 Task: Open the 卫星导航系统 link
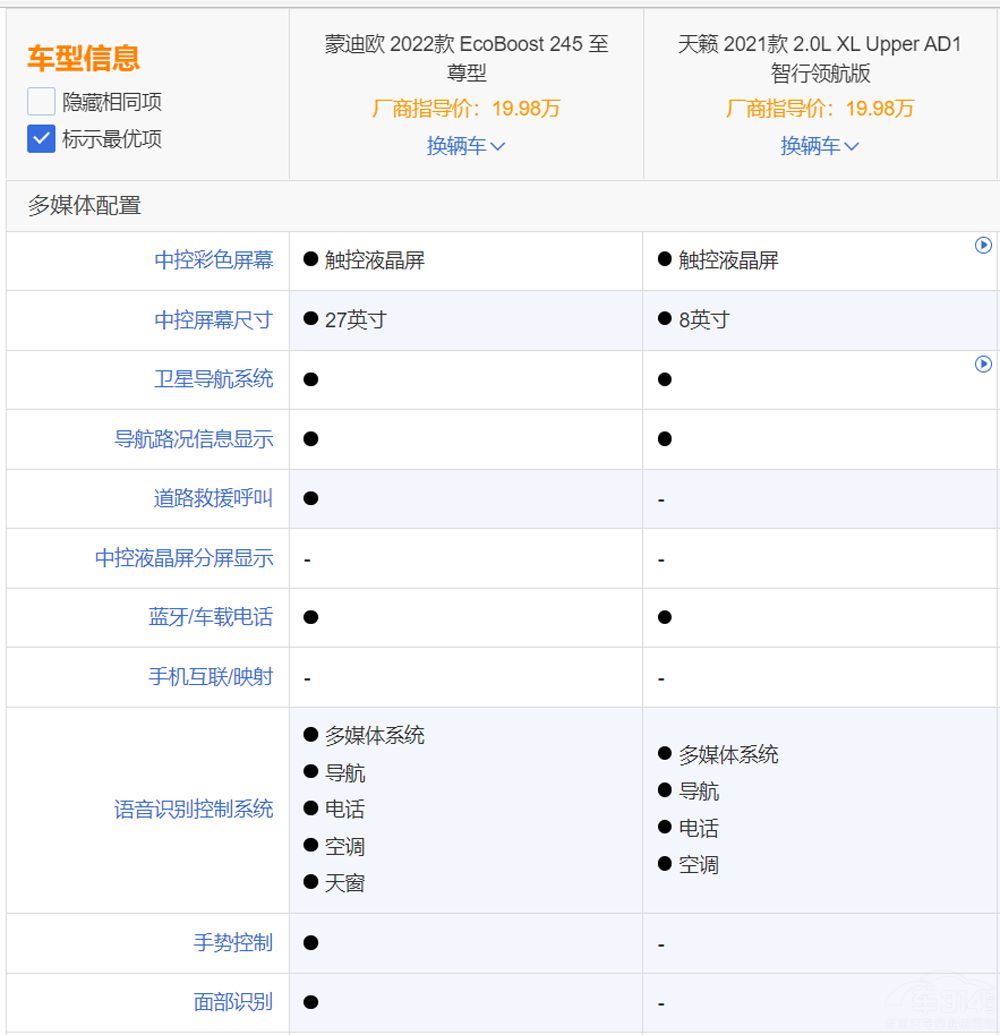215,380
